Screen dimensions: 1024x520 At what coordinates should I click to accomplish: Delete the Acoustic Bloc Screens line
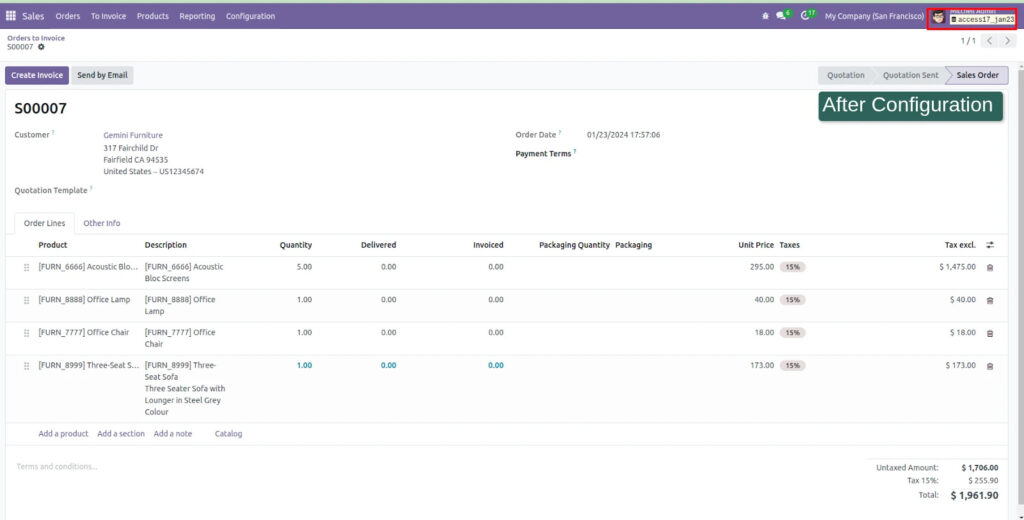[990, 268]
